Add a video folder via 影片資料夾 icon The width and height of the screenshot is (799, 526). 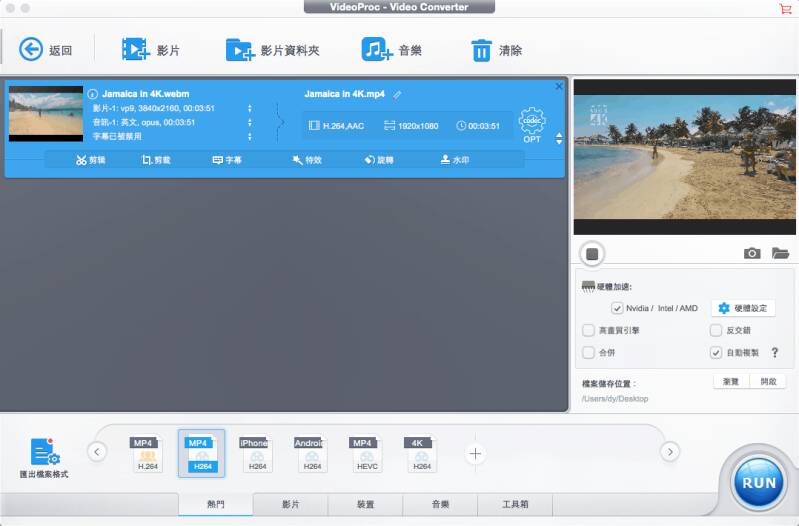click(239, 50)
